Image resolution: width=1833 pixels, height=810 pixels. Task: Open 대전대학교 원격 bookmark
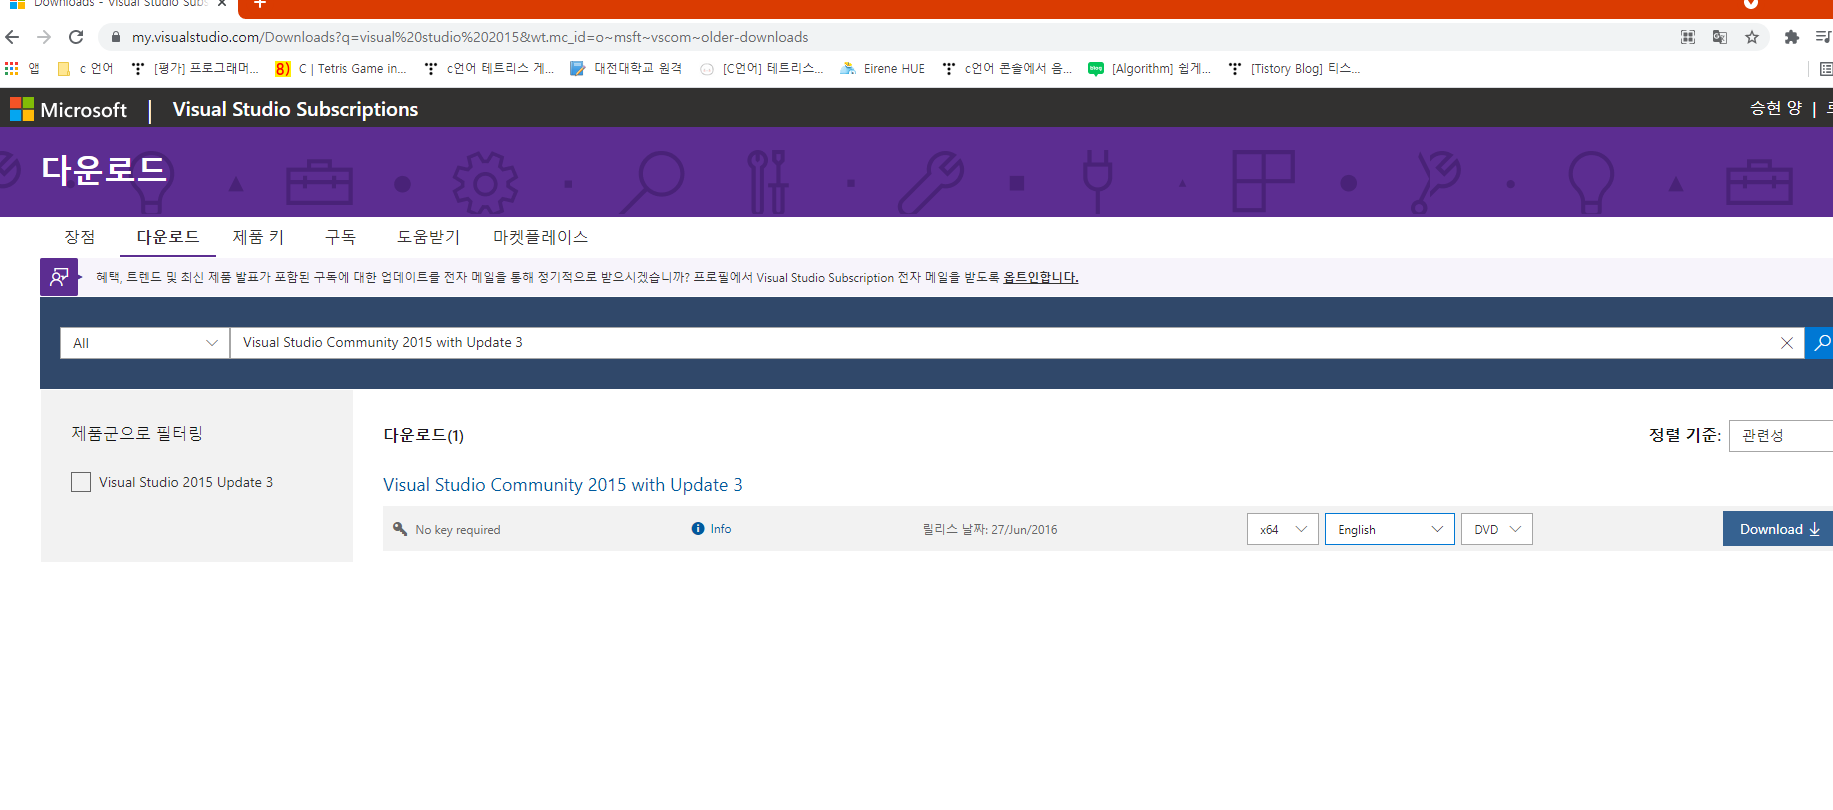coord(626,68)
